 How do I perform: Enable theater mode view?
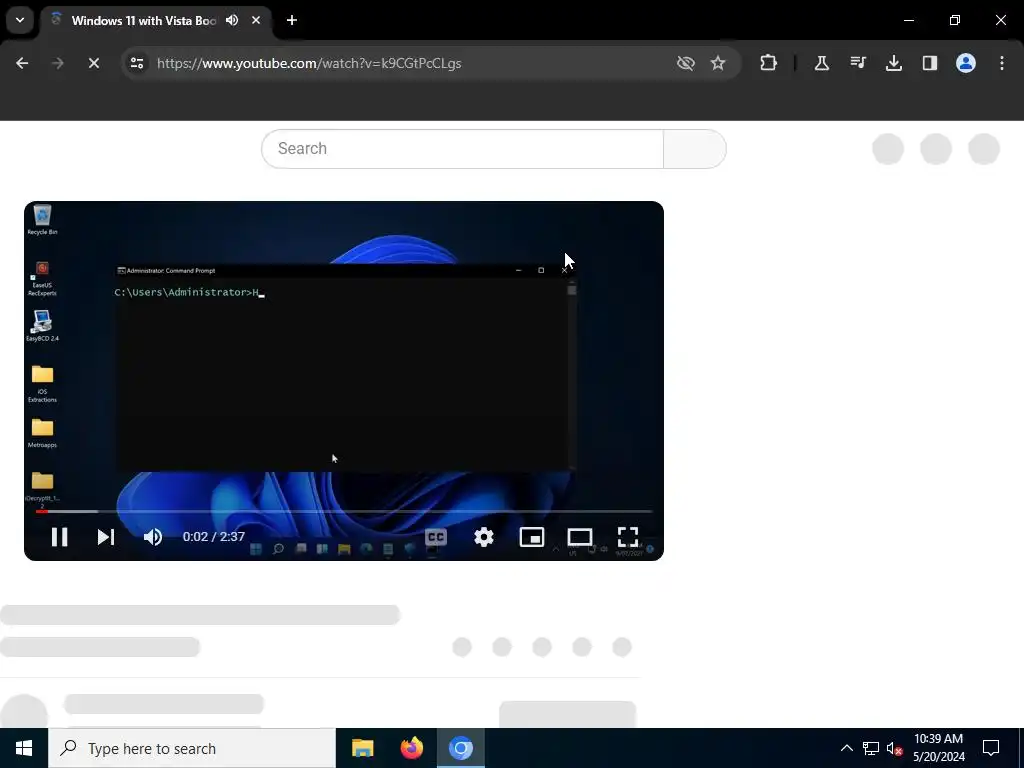pyautogui.click(x=580, y=537)
